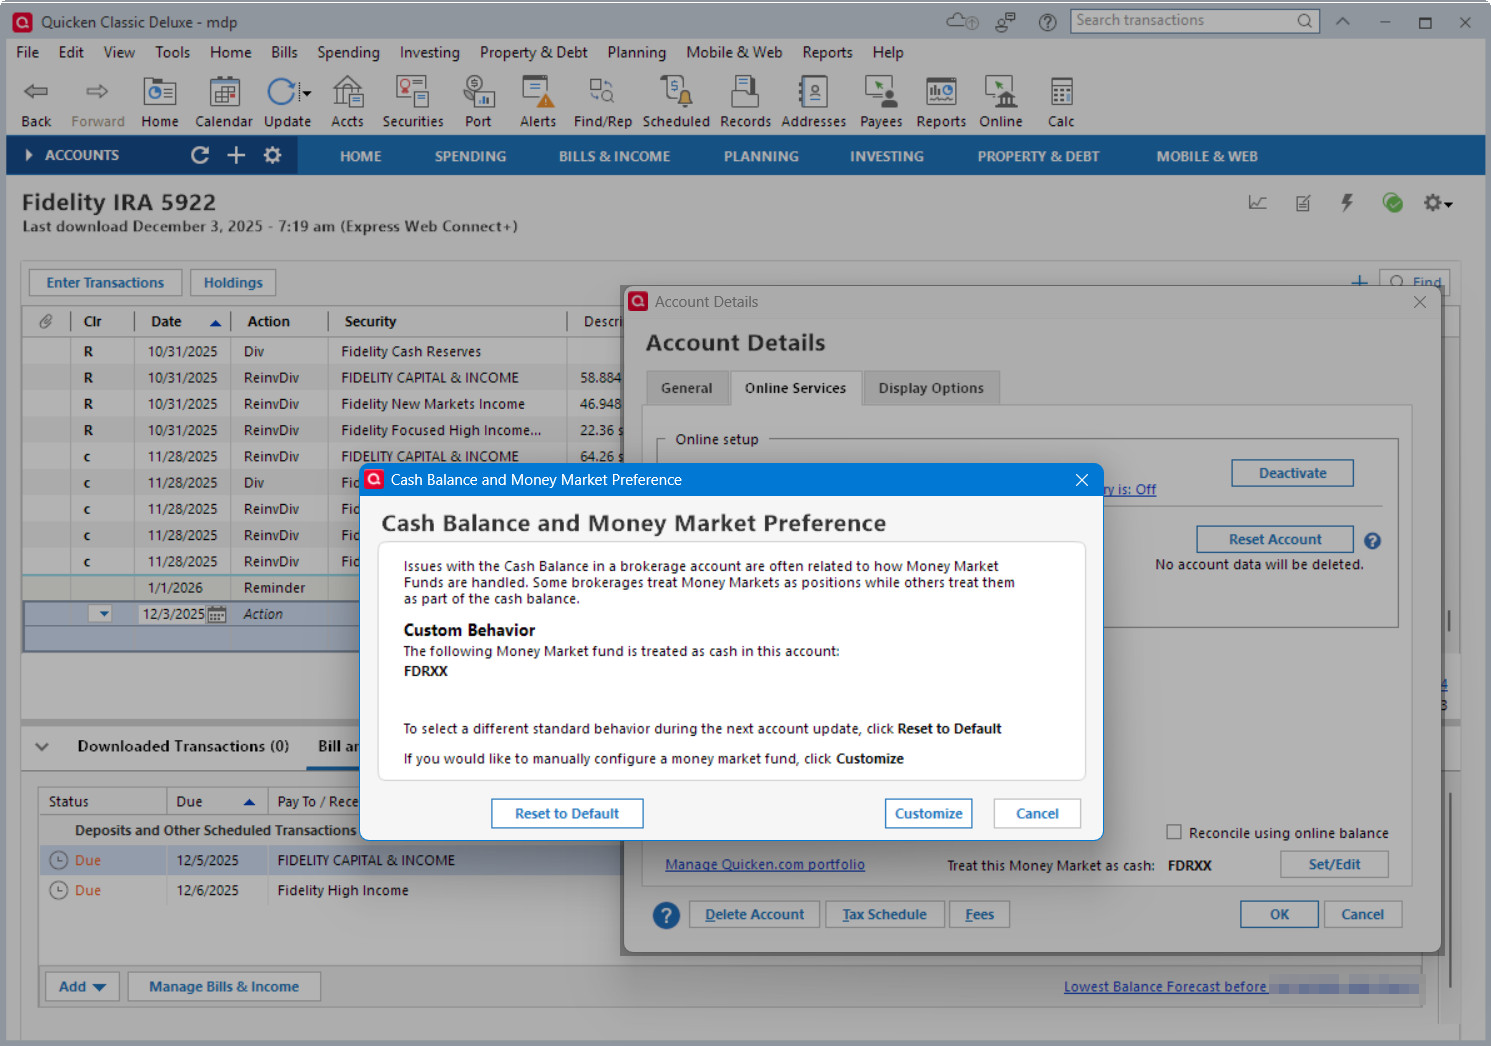This screenshot has width=1491, height=1046.
Task: Open the Accts account list icon
Action: coord(347,92)
